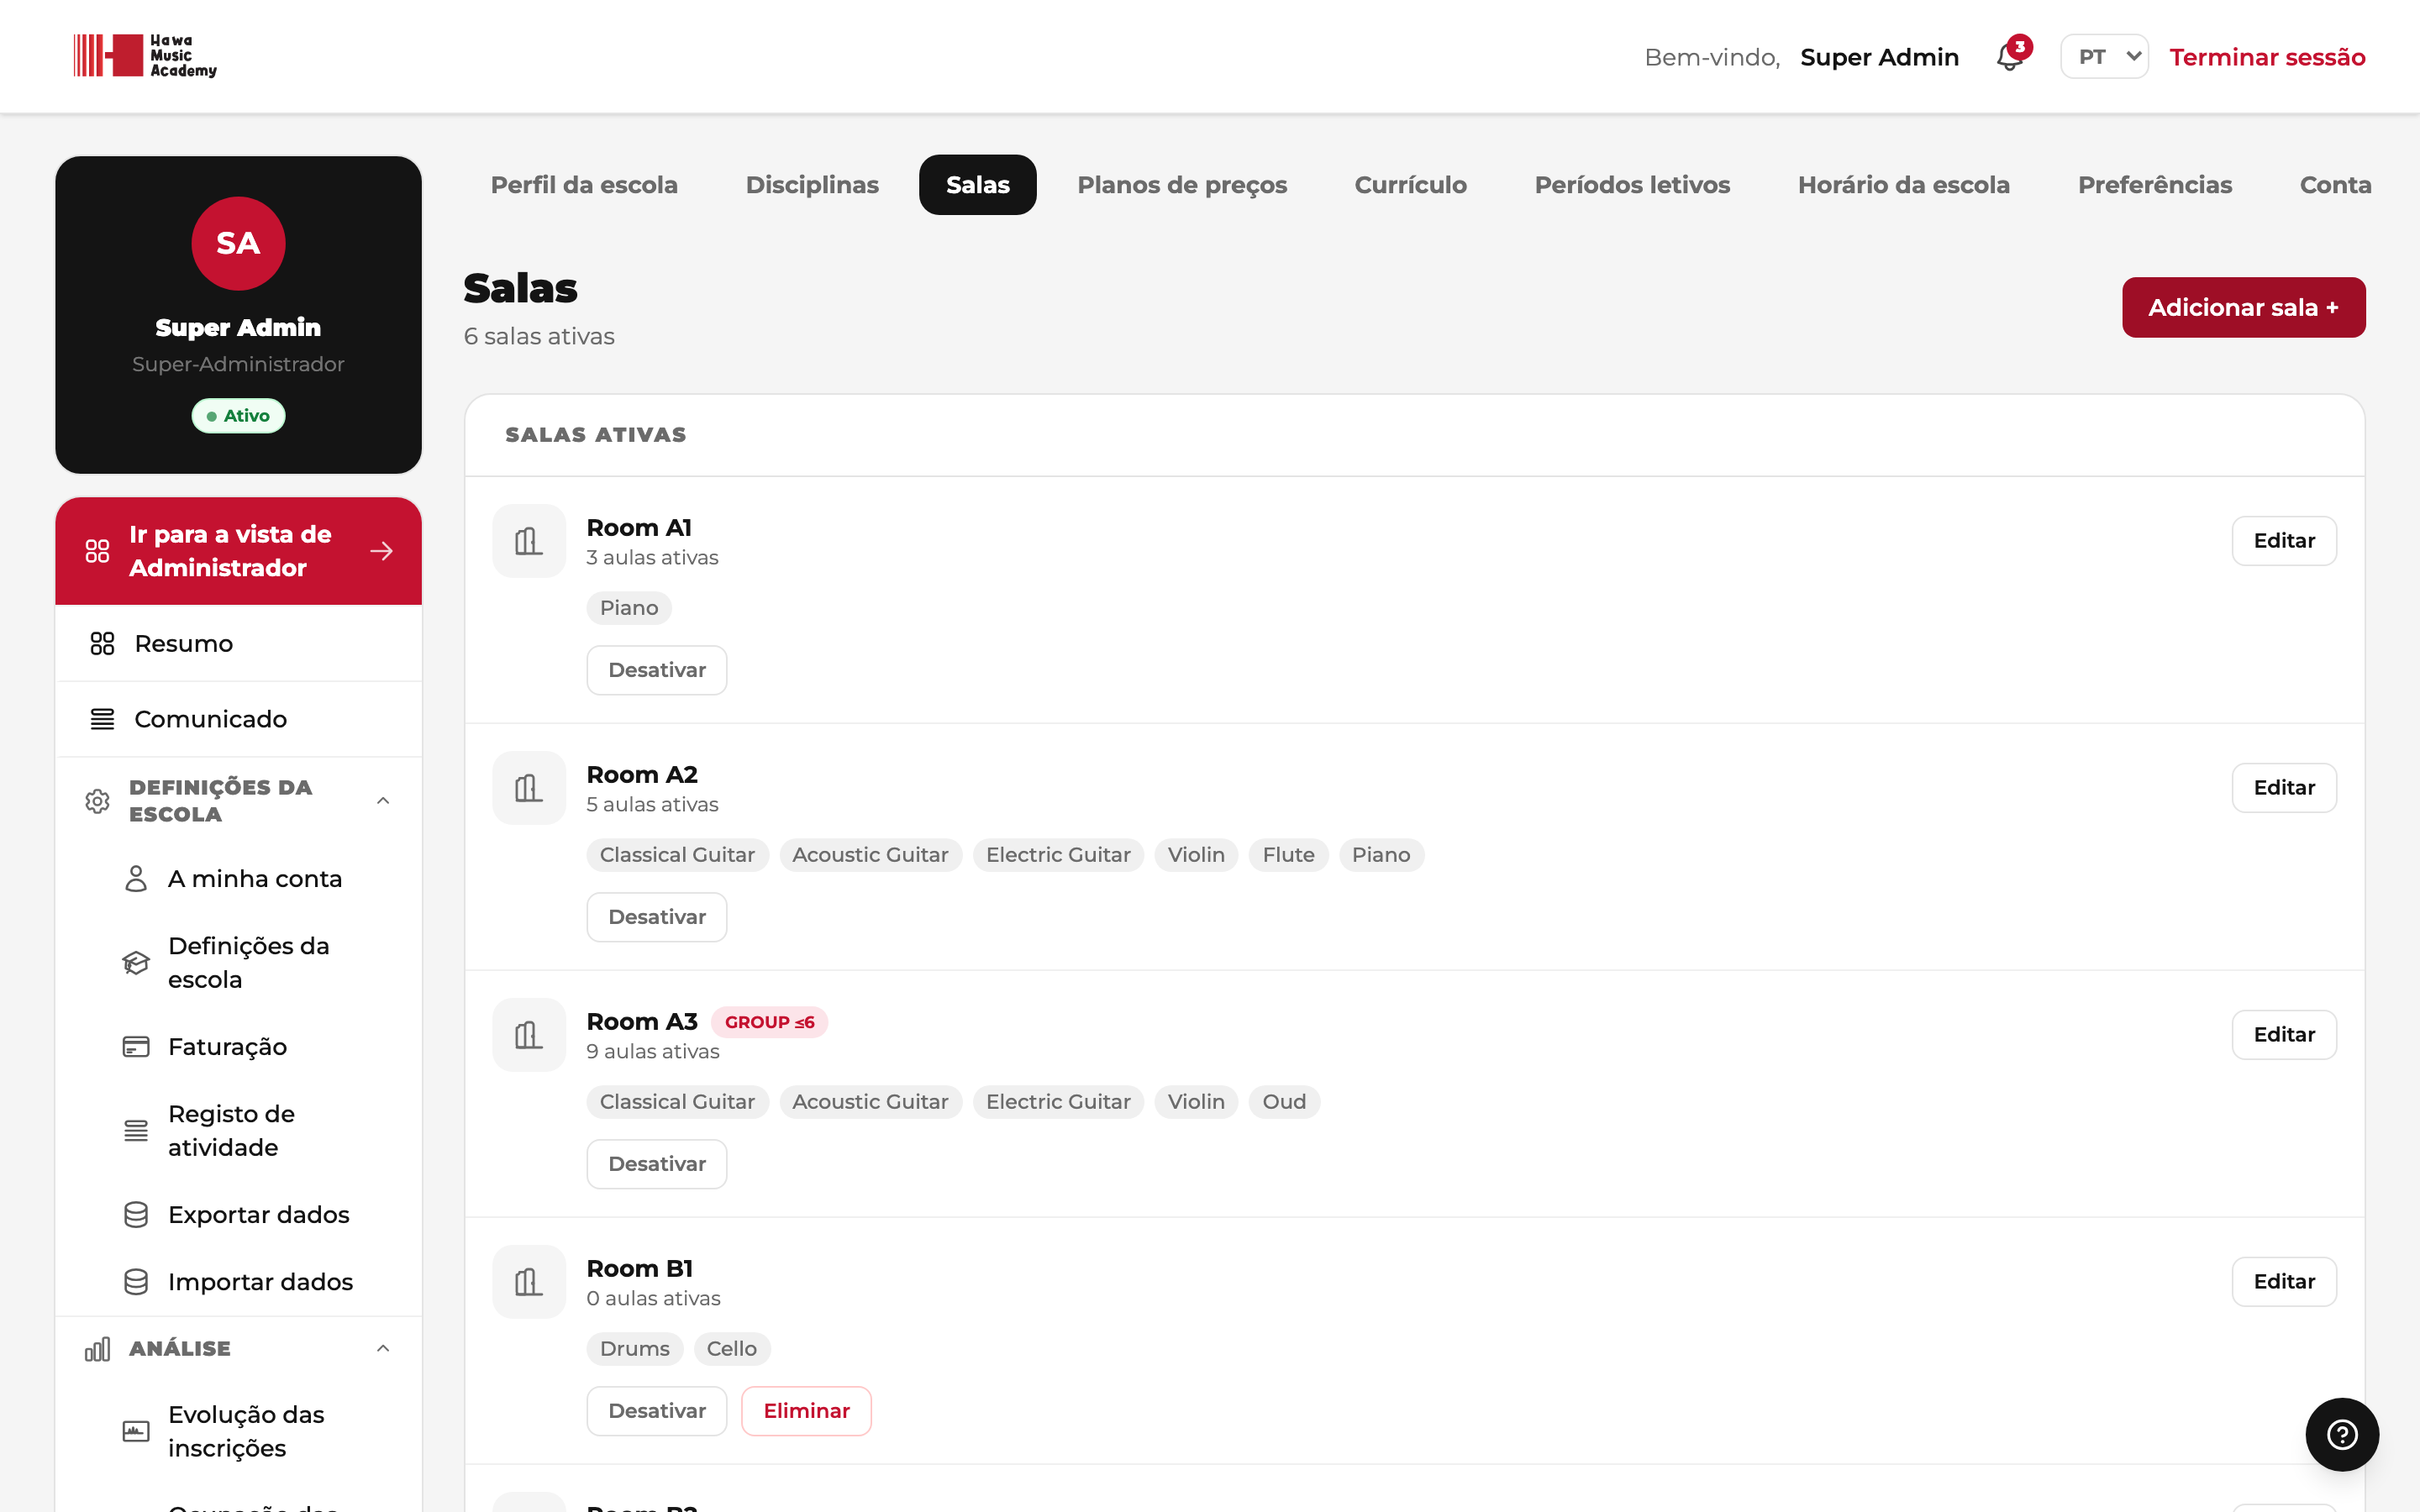
Task: Open the notifications bell icon
Action: coord(2010,56)
